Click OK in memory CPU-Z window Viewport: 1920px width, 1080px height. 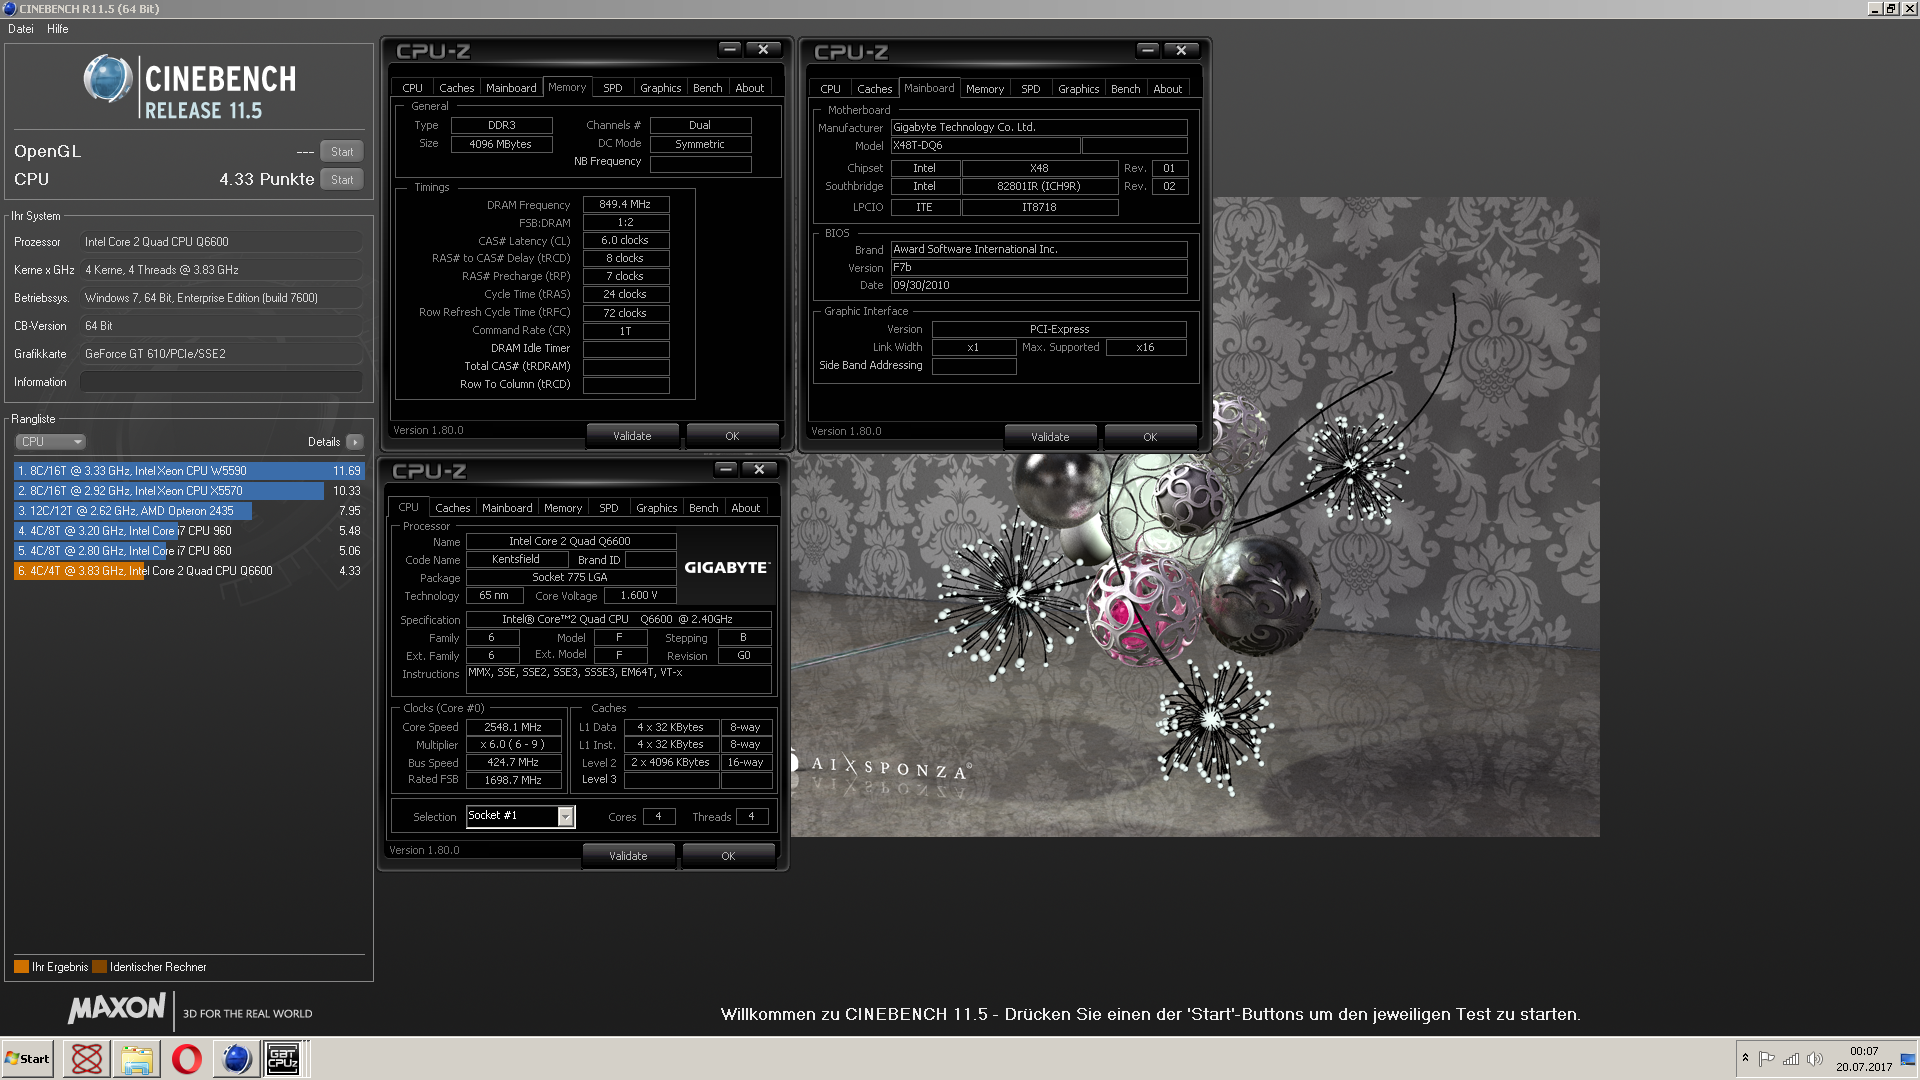732,436
